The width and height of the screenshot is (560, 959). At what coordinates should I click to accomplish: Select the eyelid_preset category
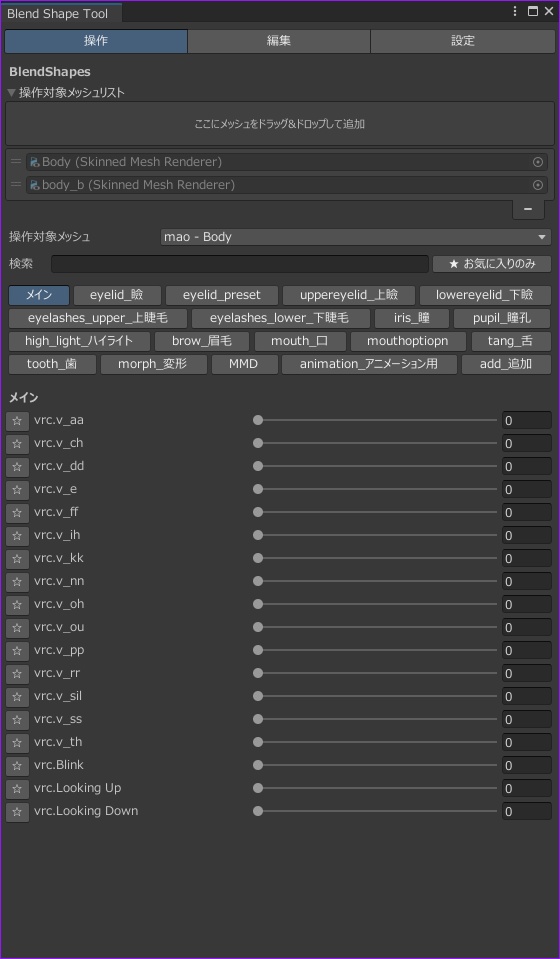(x=222, y=295)
